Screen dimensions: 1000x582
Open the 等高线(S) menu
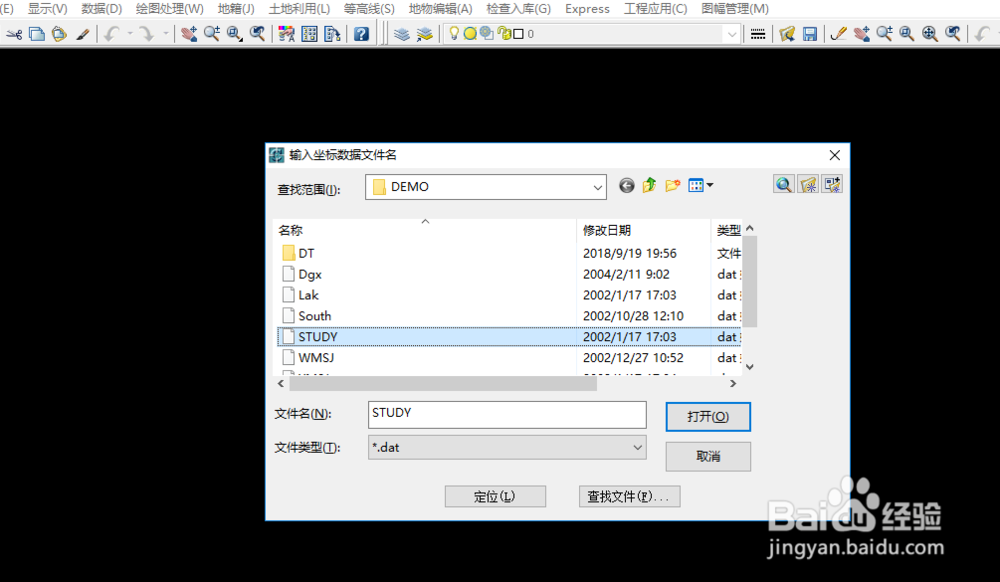pyautogui.click(x=369, y=9)
